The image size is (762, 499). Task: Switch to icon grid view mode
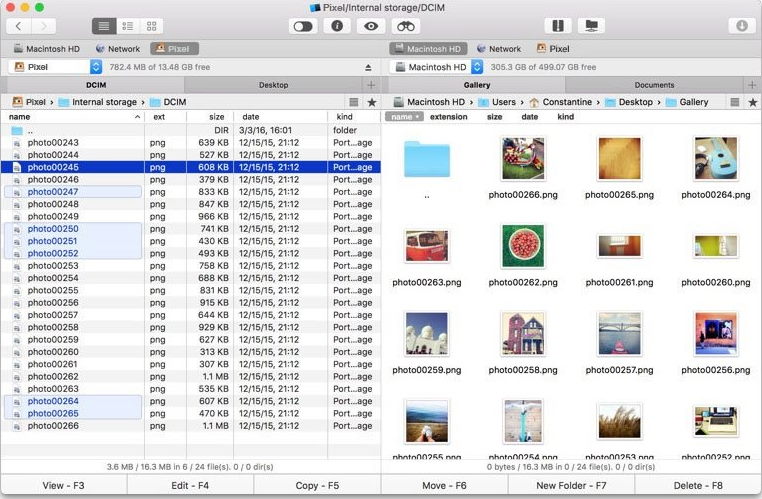point(152,26)
